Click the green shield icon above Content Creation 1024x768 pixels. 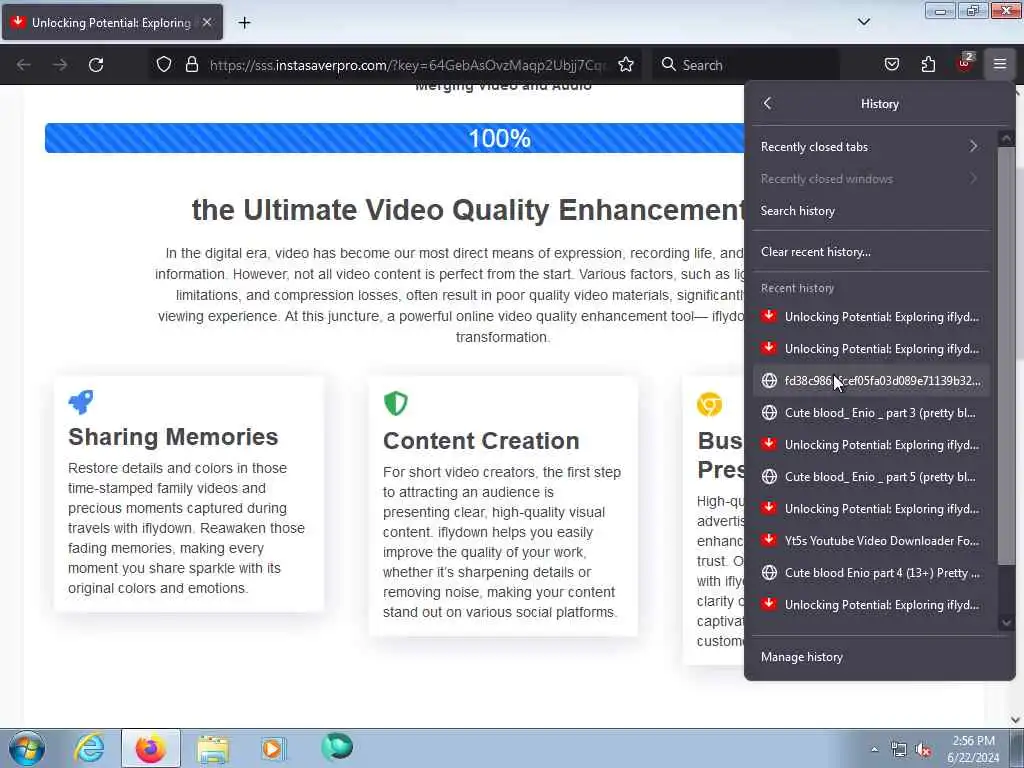tap(396, 404)
